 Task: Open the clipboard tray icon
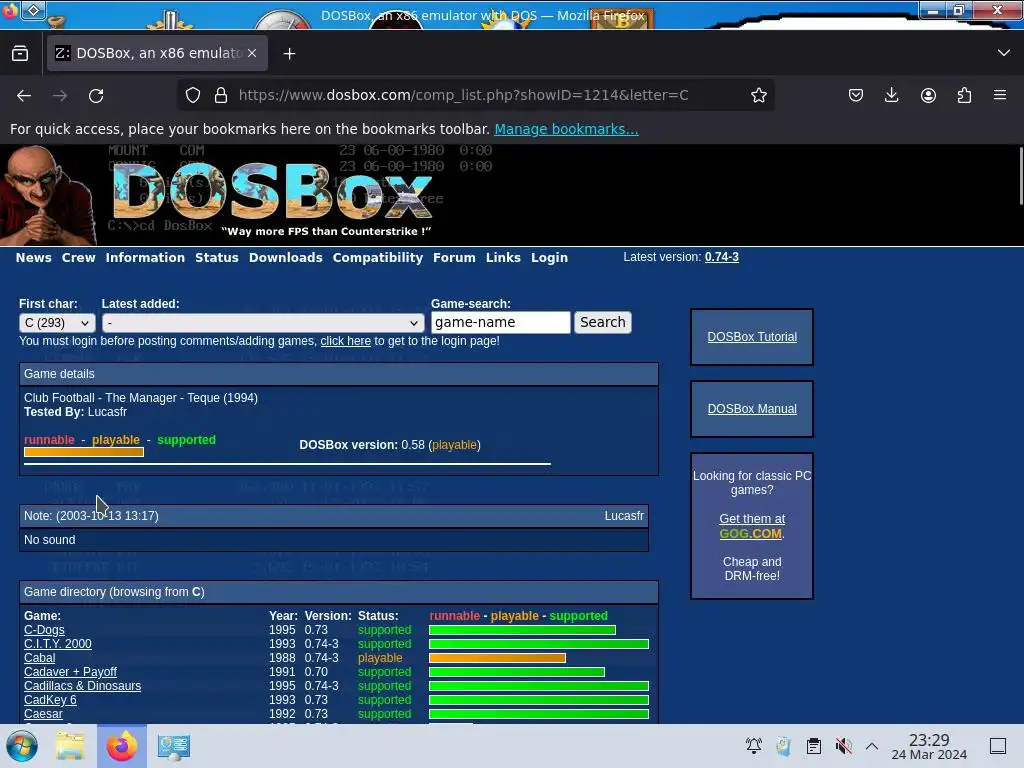click(x=814, y=746)
